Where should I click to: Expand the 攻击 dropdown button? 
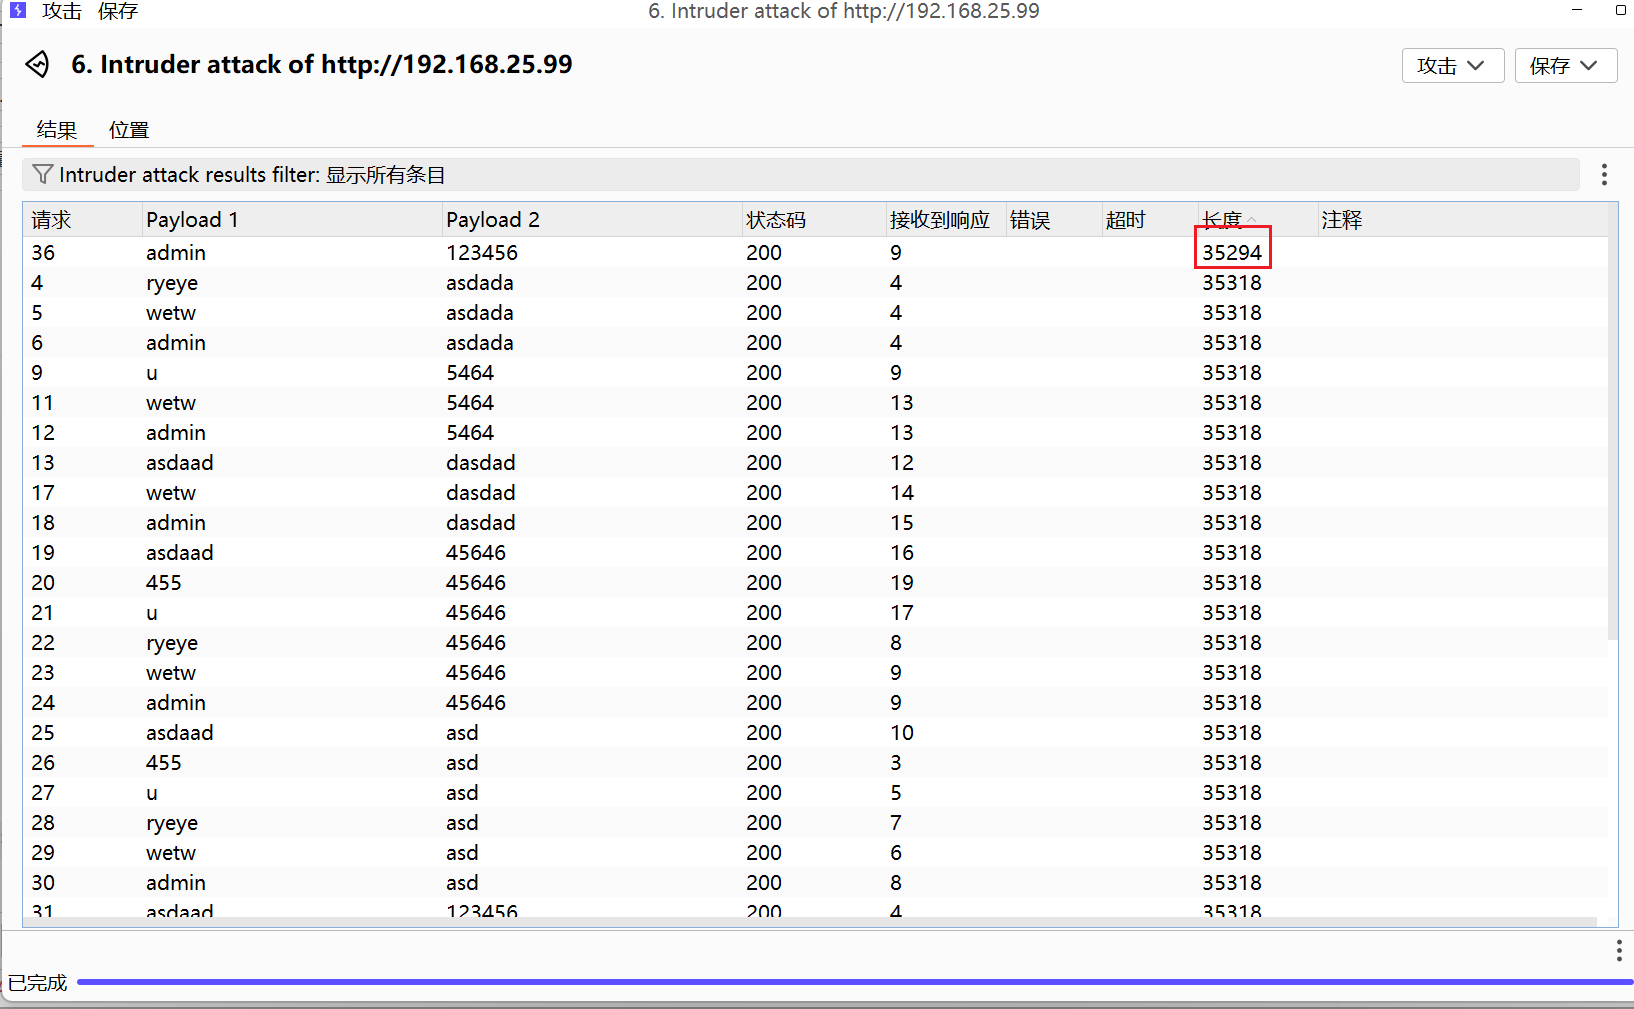point(1452,66)
